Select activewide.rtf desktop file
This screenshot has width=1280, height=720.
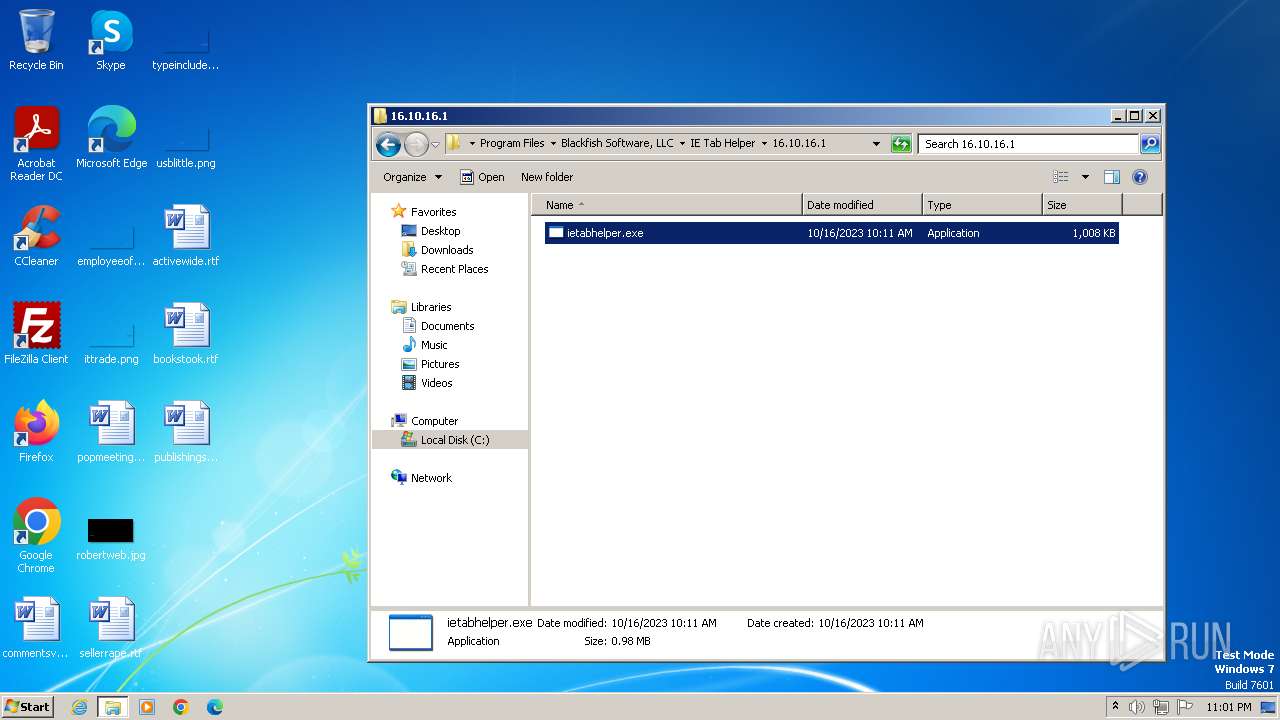pos(186,236)
